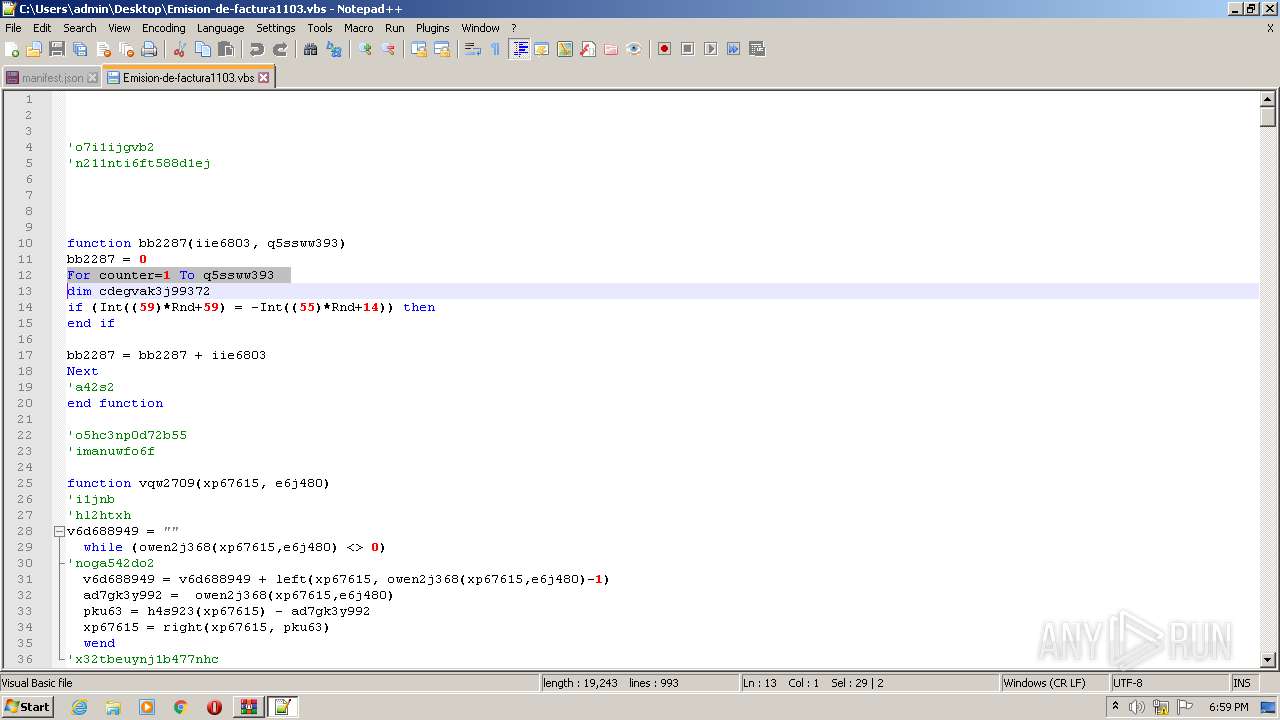This screenshot has height=720, width=1280.
Task: Click the Copy toolbar icon
Action: click(x=203, y=49)
